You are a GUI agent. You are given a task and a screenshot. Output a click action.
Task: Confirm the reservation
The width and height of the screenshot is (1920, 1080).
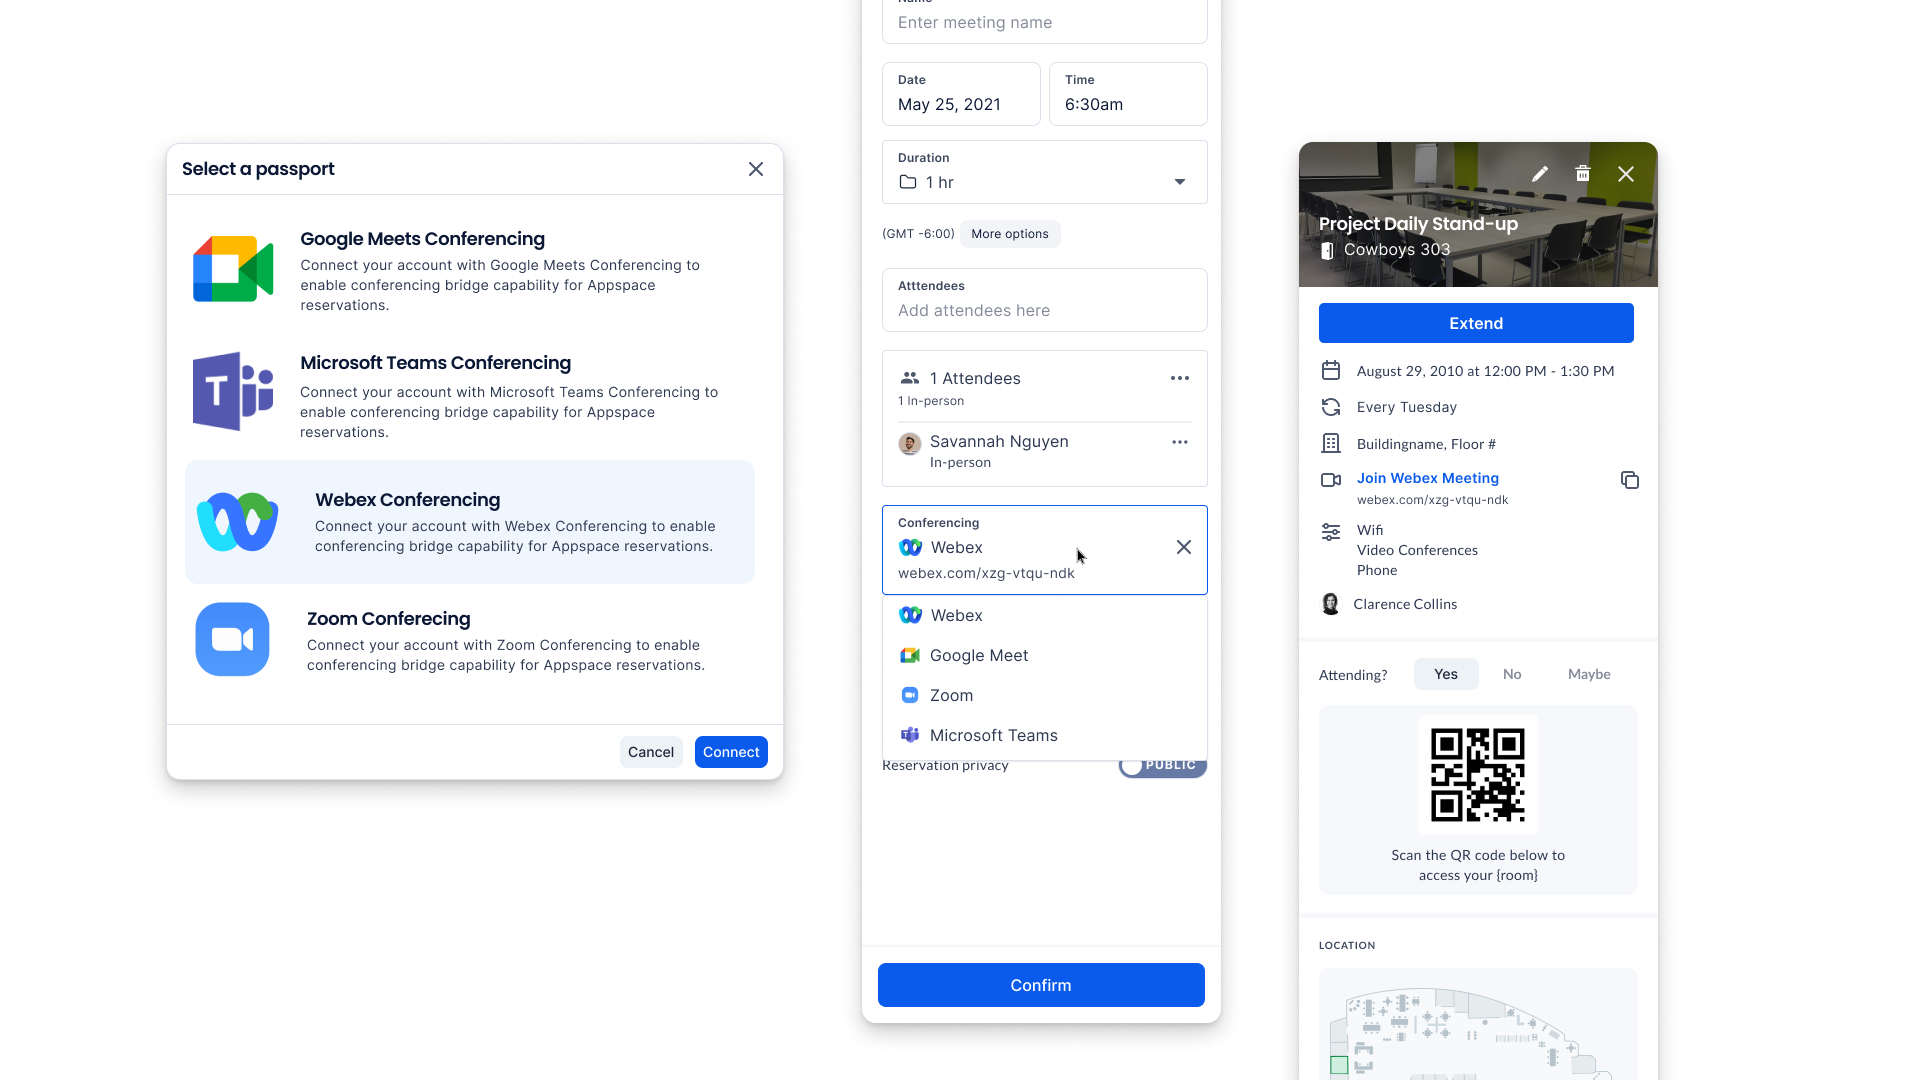pos(1041,985)
